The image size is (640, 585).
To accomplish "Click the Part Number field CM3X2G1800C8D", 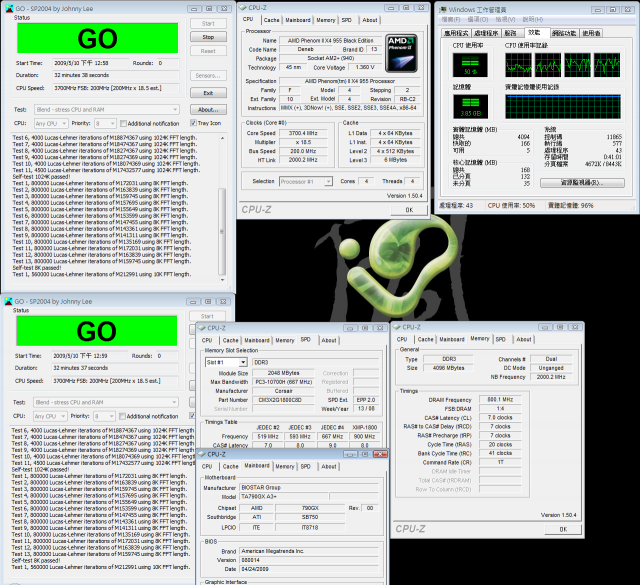I will (x=283, y=400).
